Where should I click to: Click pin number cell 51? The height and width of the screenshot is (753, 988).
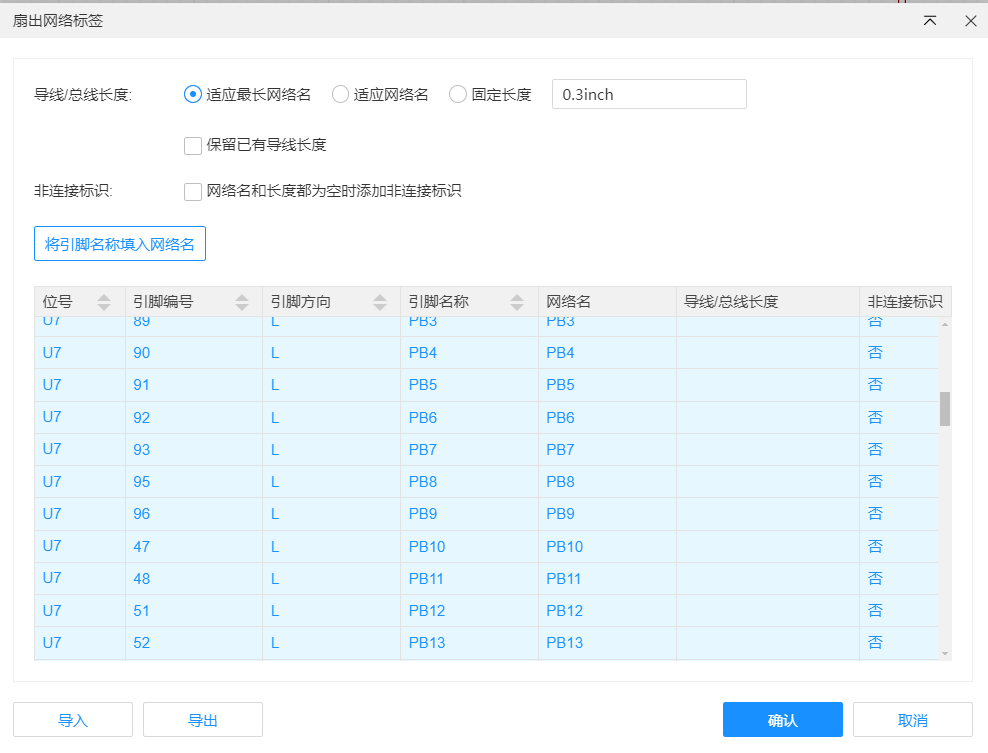click(194, 611)
